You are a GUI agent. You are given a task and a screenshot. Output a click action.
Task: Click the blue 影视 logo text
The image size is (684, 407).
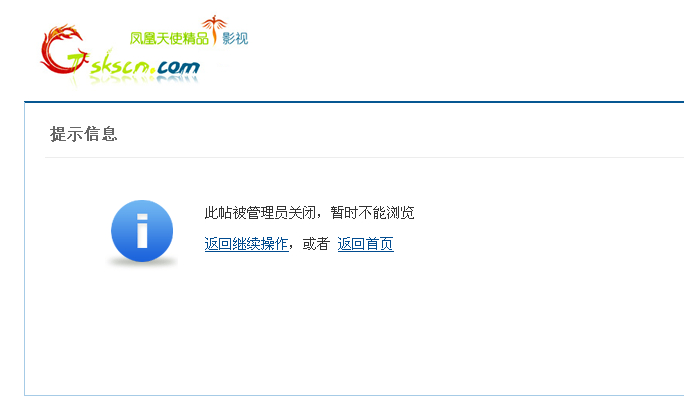point(235,38)
